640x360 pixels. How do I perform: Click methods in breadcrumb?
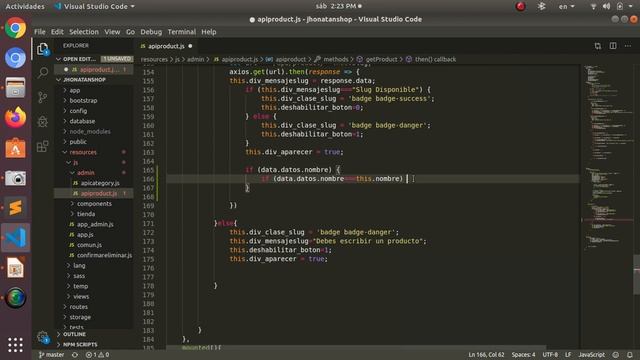click(336, 59)
